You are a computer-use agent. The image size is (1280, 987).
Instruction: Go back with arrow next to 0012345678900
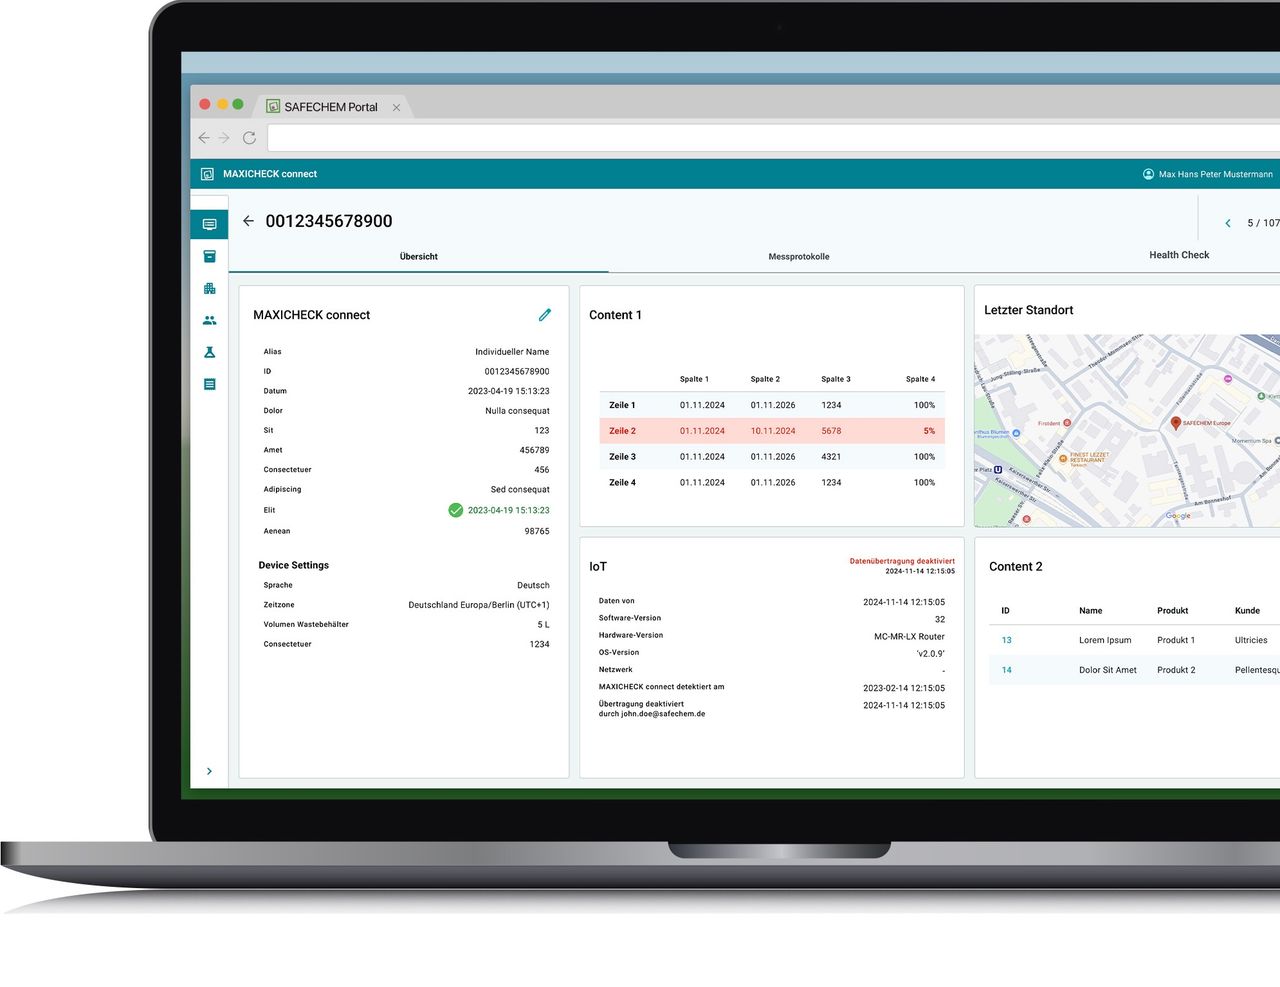coord(248,221)
